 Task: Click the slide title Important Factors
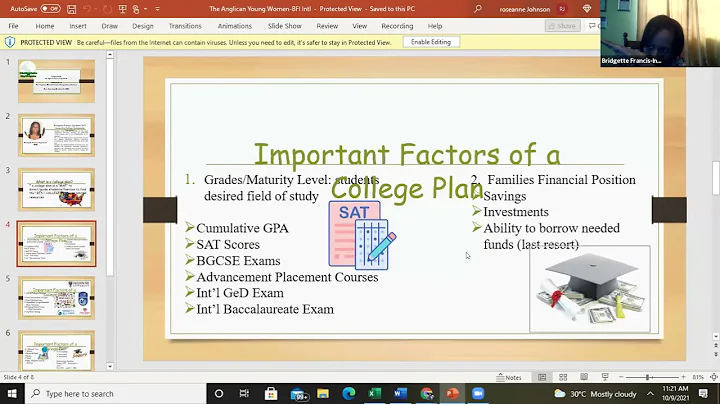click(x=407, y=171)
